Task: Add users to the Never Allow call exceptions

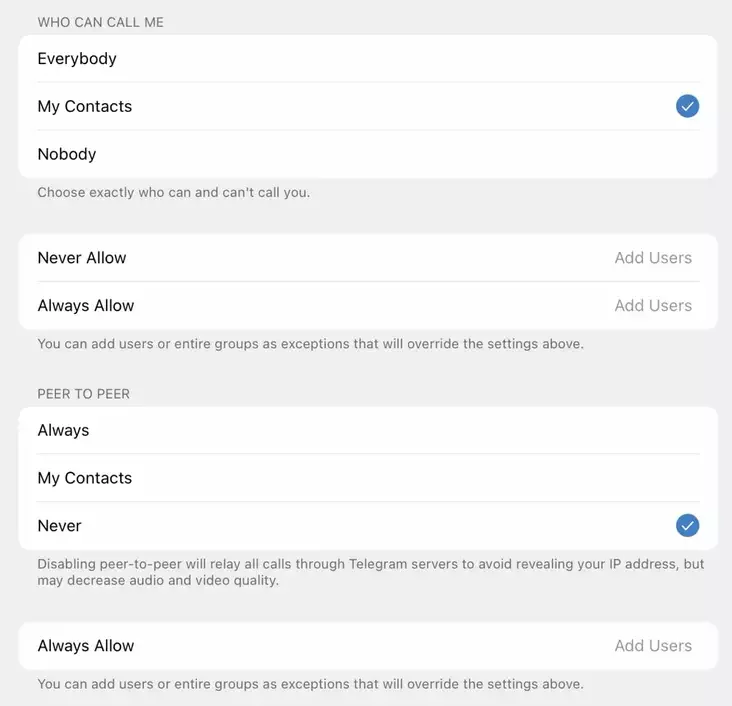Action: coord(653,258)
